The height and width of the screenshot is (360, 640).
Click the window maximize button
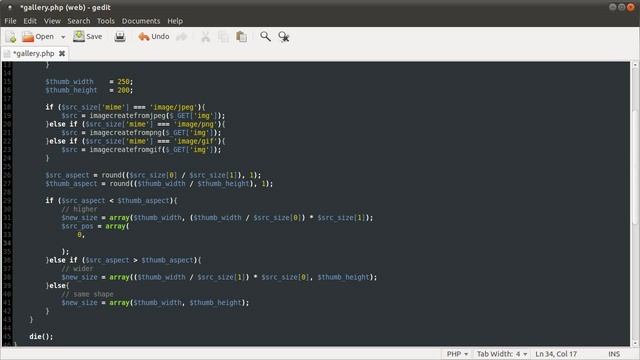tap(622, 7)
